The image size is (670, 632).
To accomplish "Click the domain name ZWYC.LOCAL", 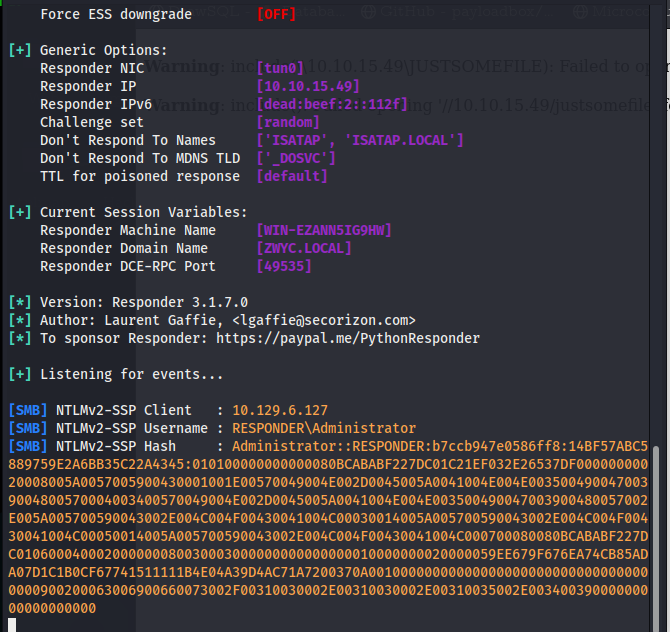I will tap(304, 248).
